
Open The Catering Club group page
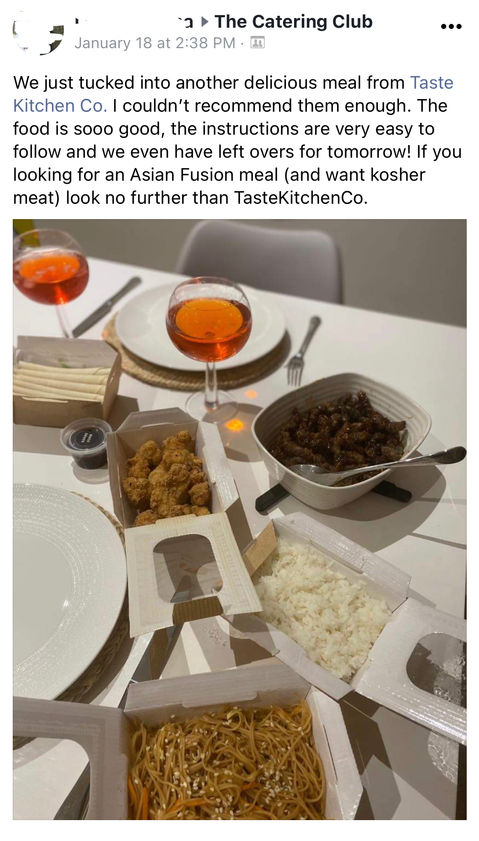point(293,22)
